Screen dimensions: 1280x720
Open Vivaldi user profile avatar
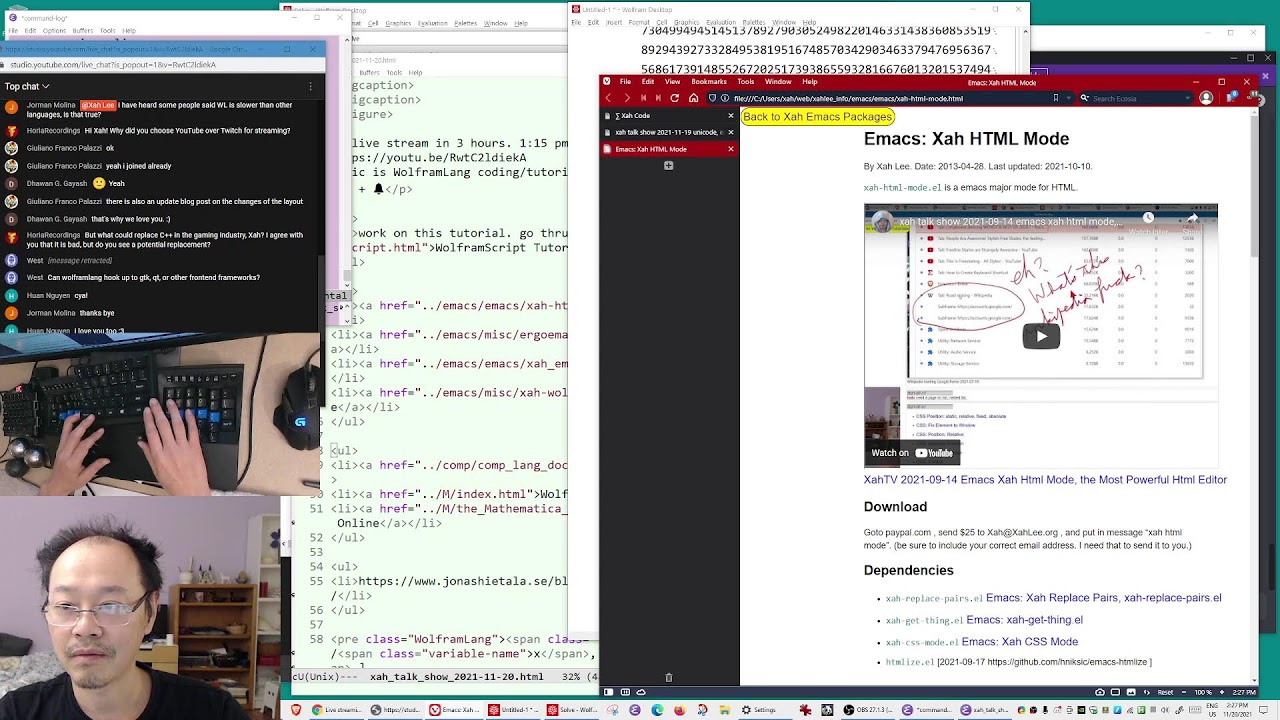pos(1206,98)
